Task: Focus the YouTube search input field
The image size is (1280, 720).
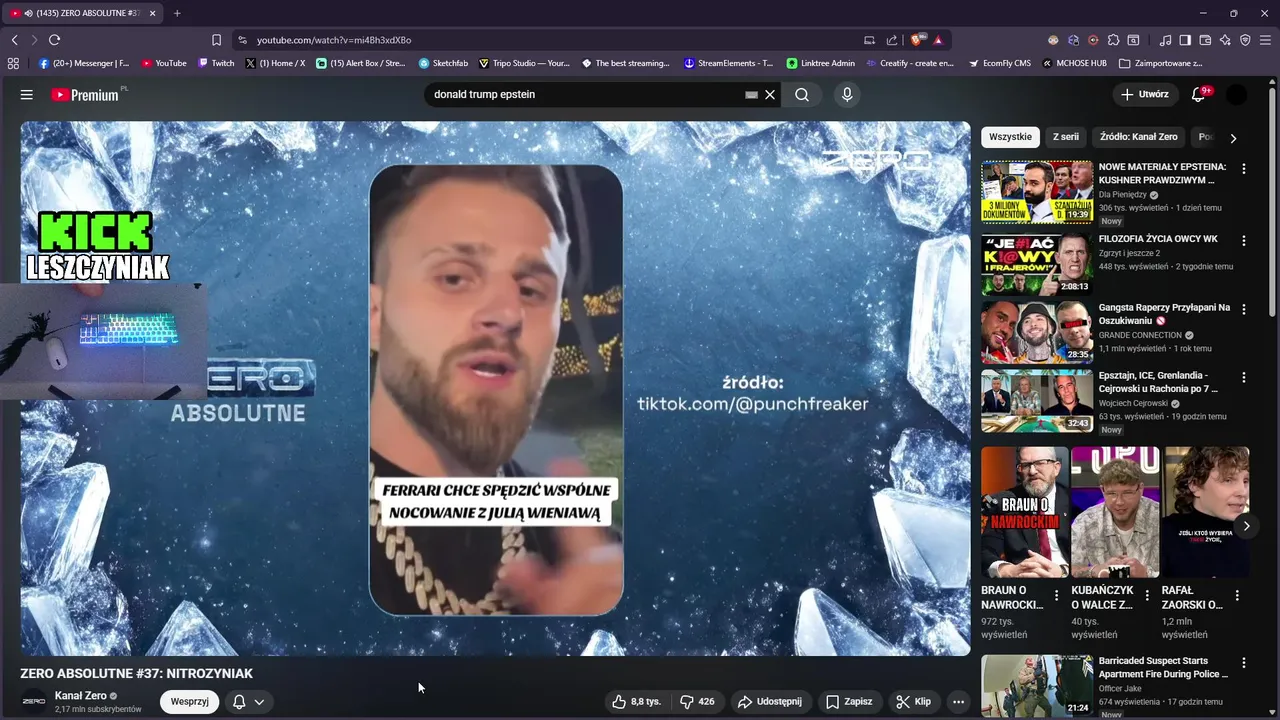Action: [585, 94]
